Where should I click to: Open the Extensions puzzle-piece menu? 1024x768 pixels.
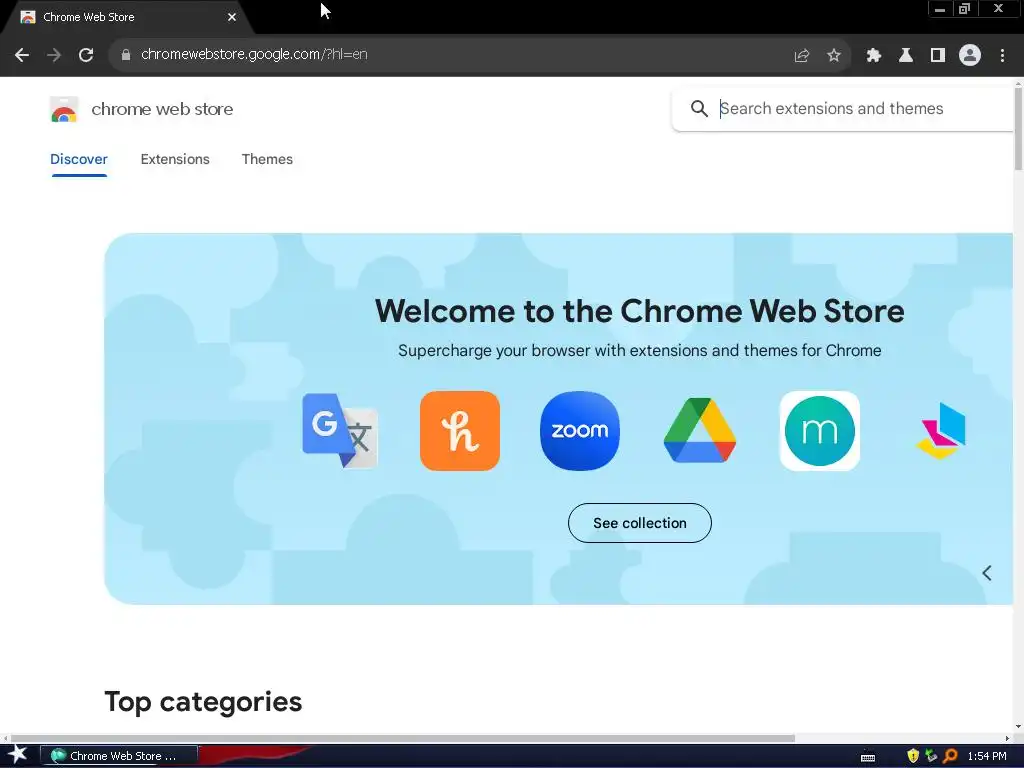[873, 56]
